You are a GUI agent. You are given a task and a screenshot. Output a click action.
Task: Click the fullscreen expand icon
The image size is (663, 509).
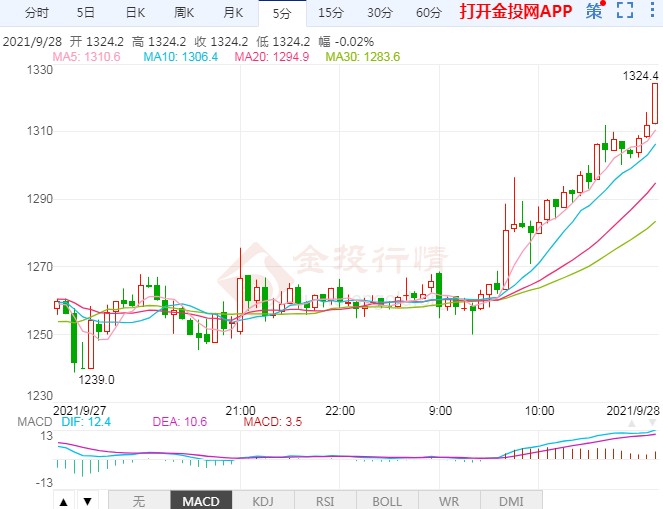(x=625, y=12)
